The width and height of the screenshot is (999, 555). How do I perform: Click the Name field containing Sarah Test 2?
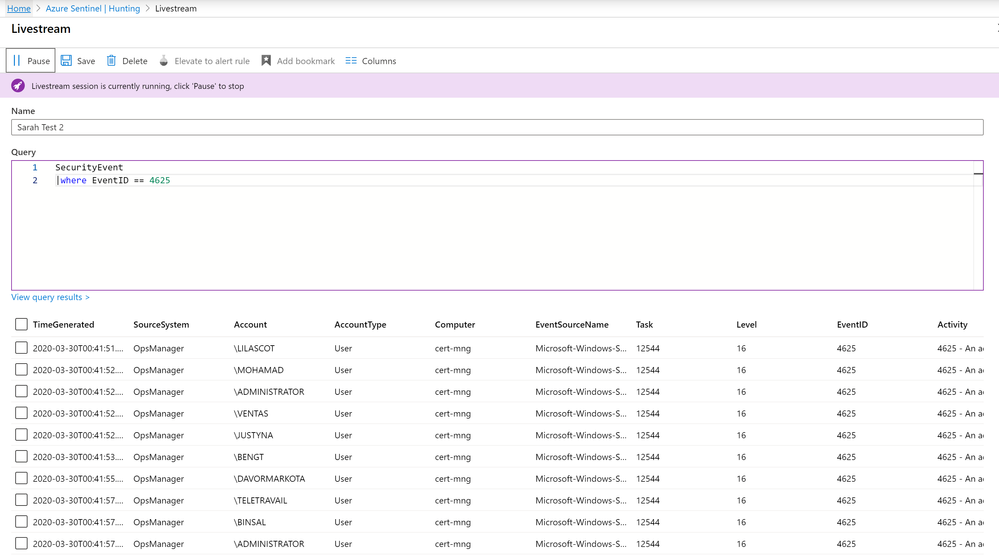point(497,127)
